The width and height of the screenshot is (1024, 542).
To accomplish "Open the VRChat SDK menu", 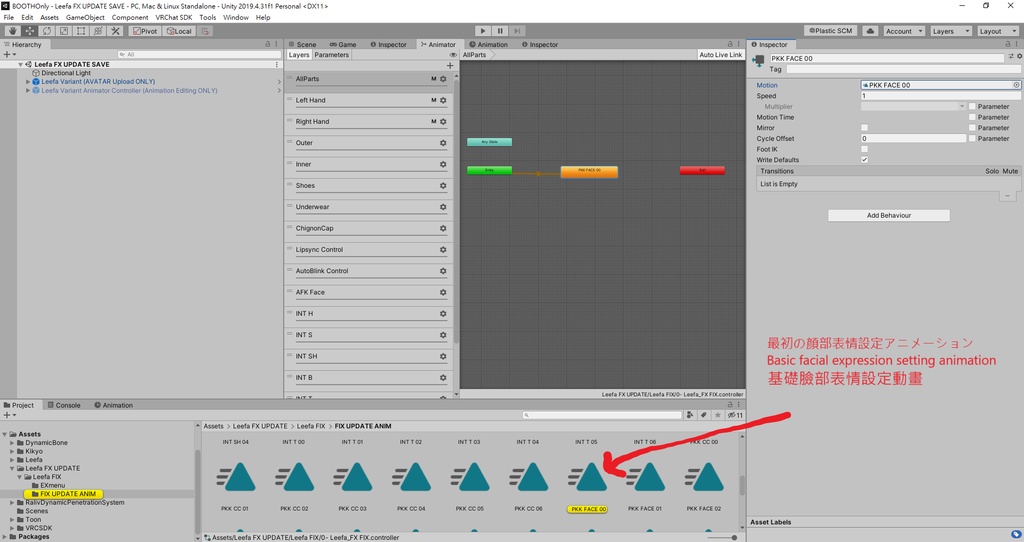I will point(174,18).
